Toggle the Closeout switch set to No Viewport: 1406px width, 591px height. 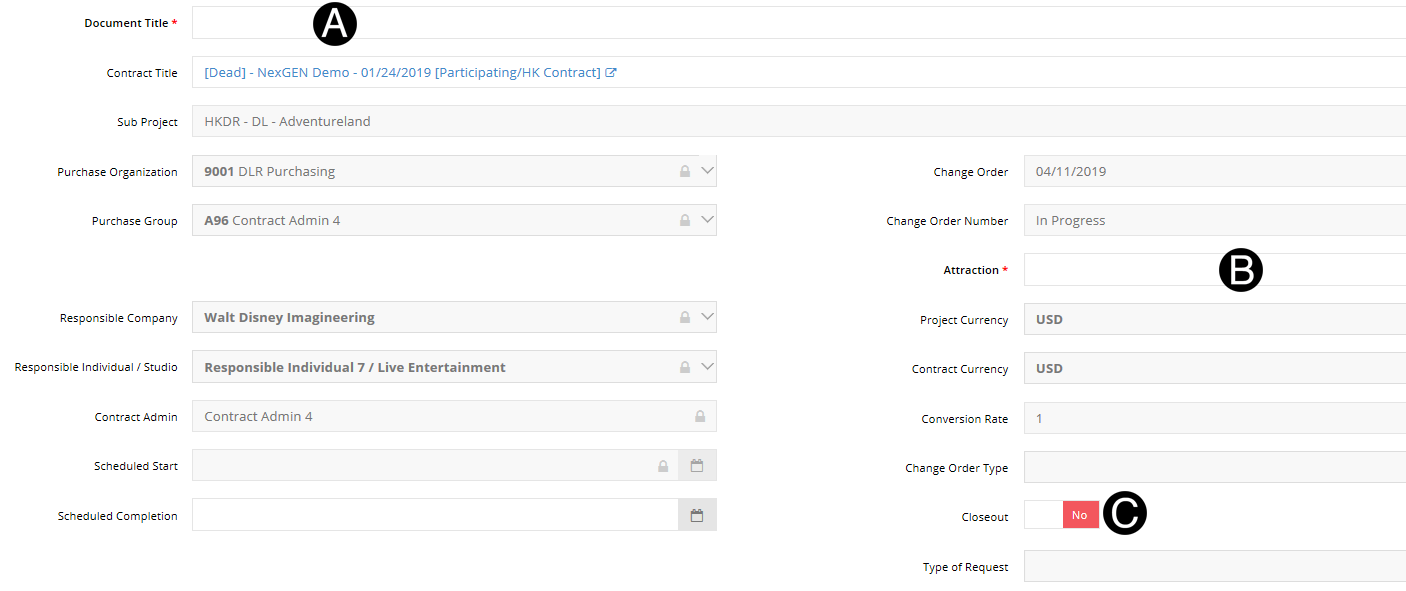[x=1062, y=515]
